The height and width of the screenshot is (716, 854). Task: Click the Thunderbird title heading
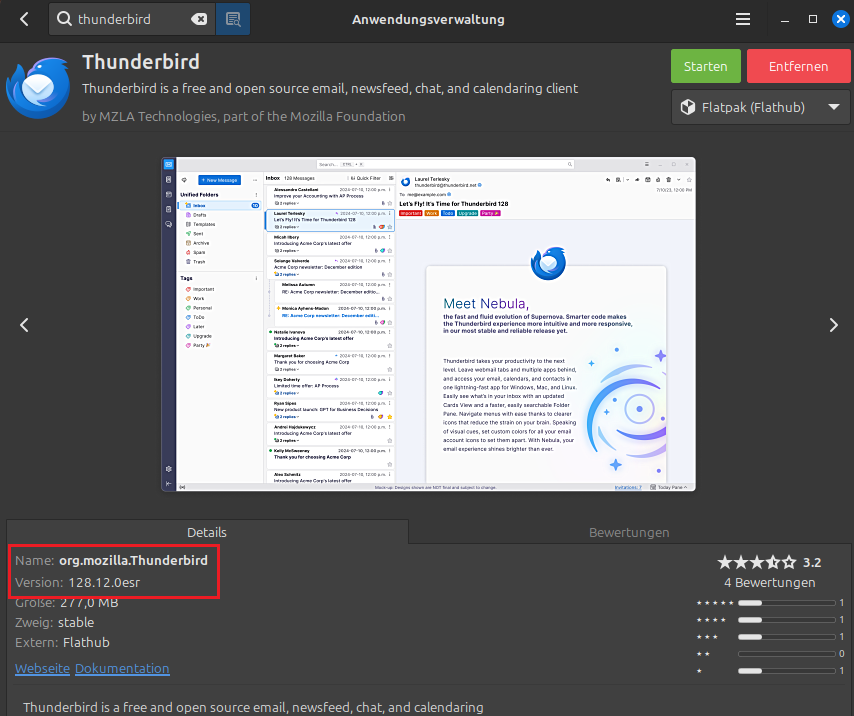pos(141,62)
